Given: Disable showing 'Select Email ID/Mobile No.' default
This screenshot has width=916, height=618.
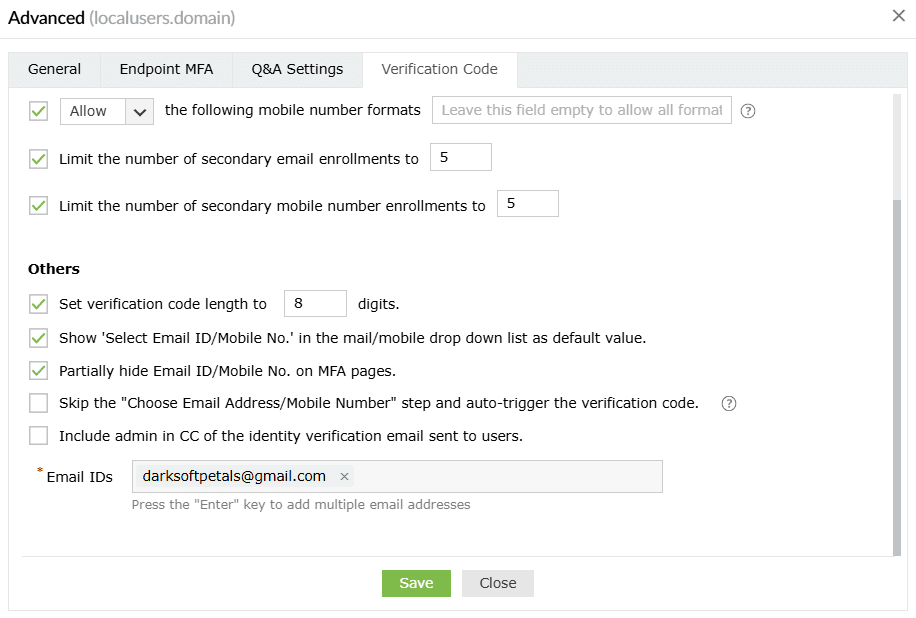Looking at the screenshot, I should 38,337.
